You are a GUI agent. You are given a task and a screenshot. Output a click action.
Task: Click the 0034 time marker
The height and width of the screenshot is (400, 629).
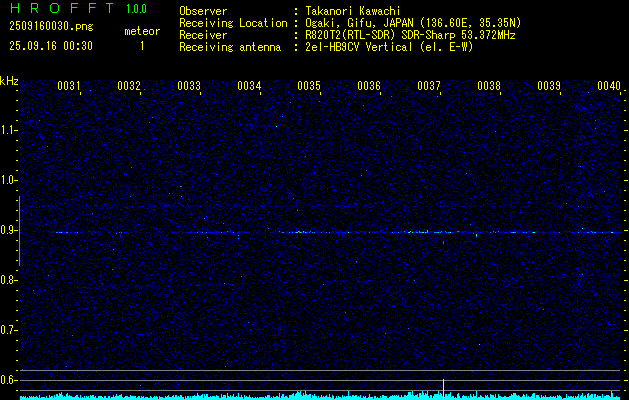(249, 85)
